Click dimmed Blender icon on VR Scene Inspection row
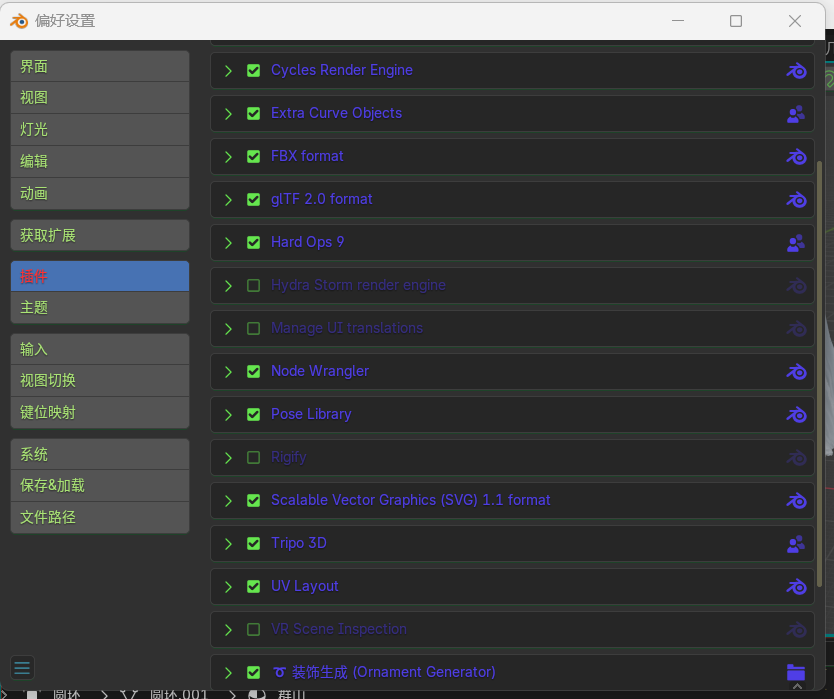This screenshot has height=699, width=834. click(x=796, y=630)
